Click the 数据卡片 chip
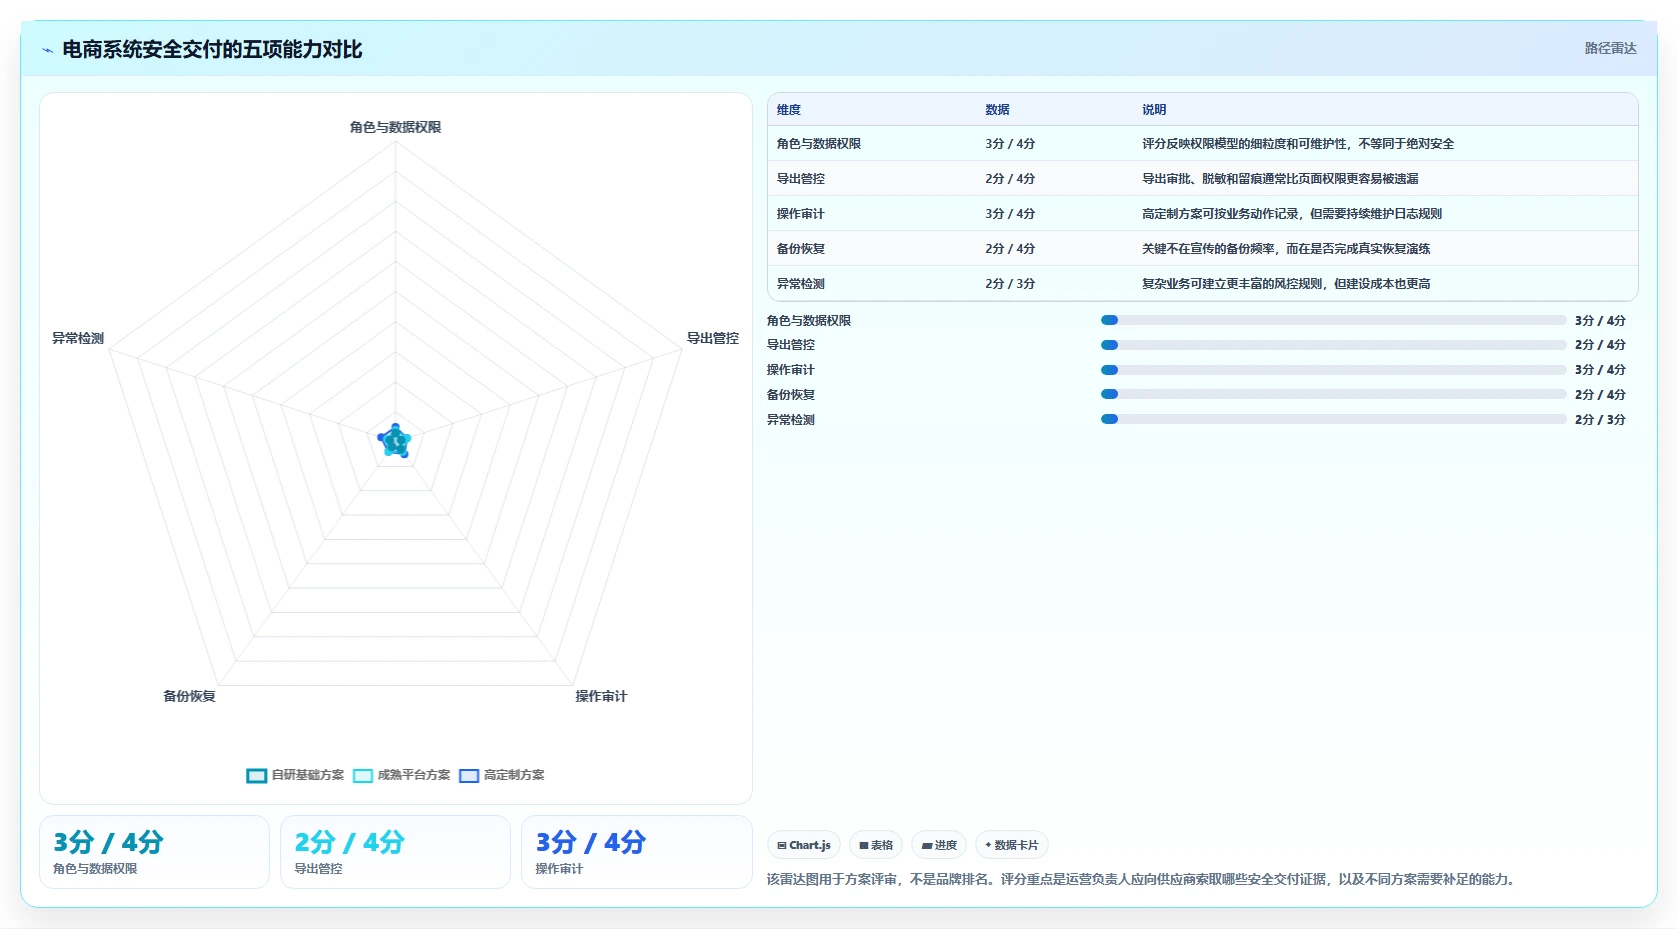 (x=1012, y=845)
